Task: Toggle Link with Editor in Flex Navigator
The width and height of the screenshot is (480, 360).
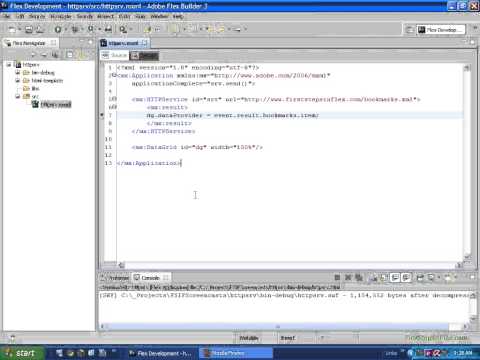Action: click(x=81, y=55)
